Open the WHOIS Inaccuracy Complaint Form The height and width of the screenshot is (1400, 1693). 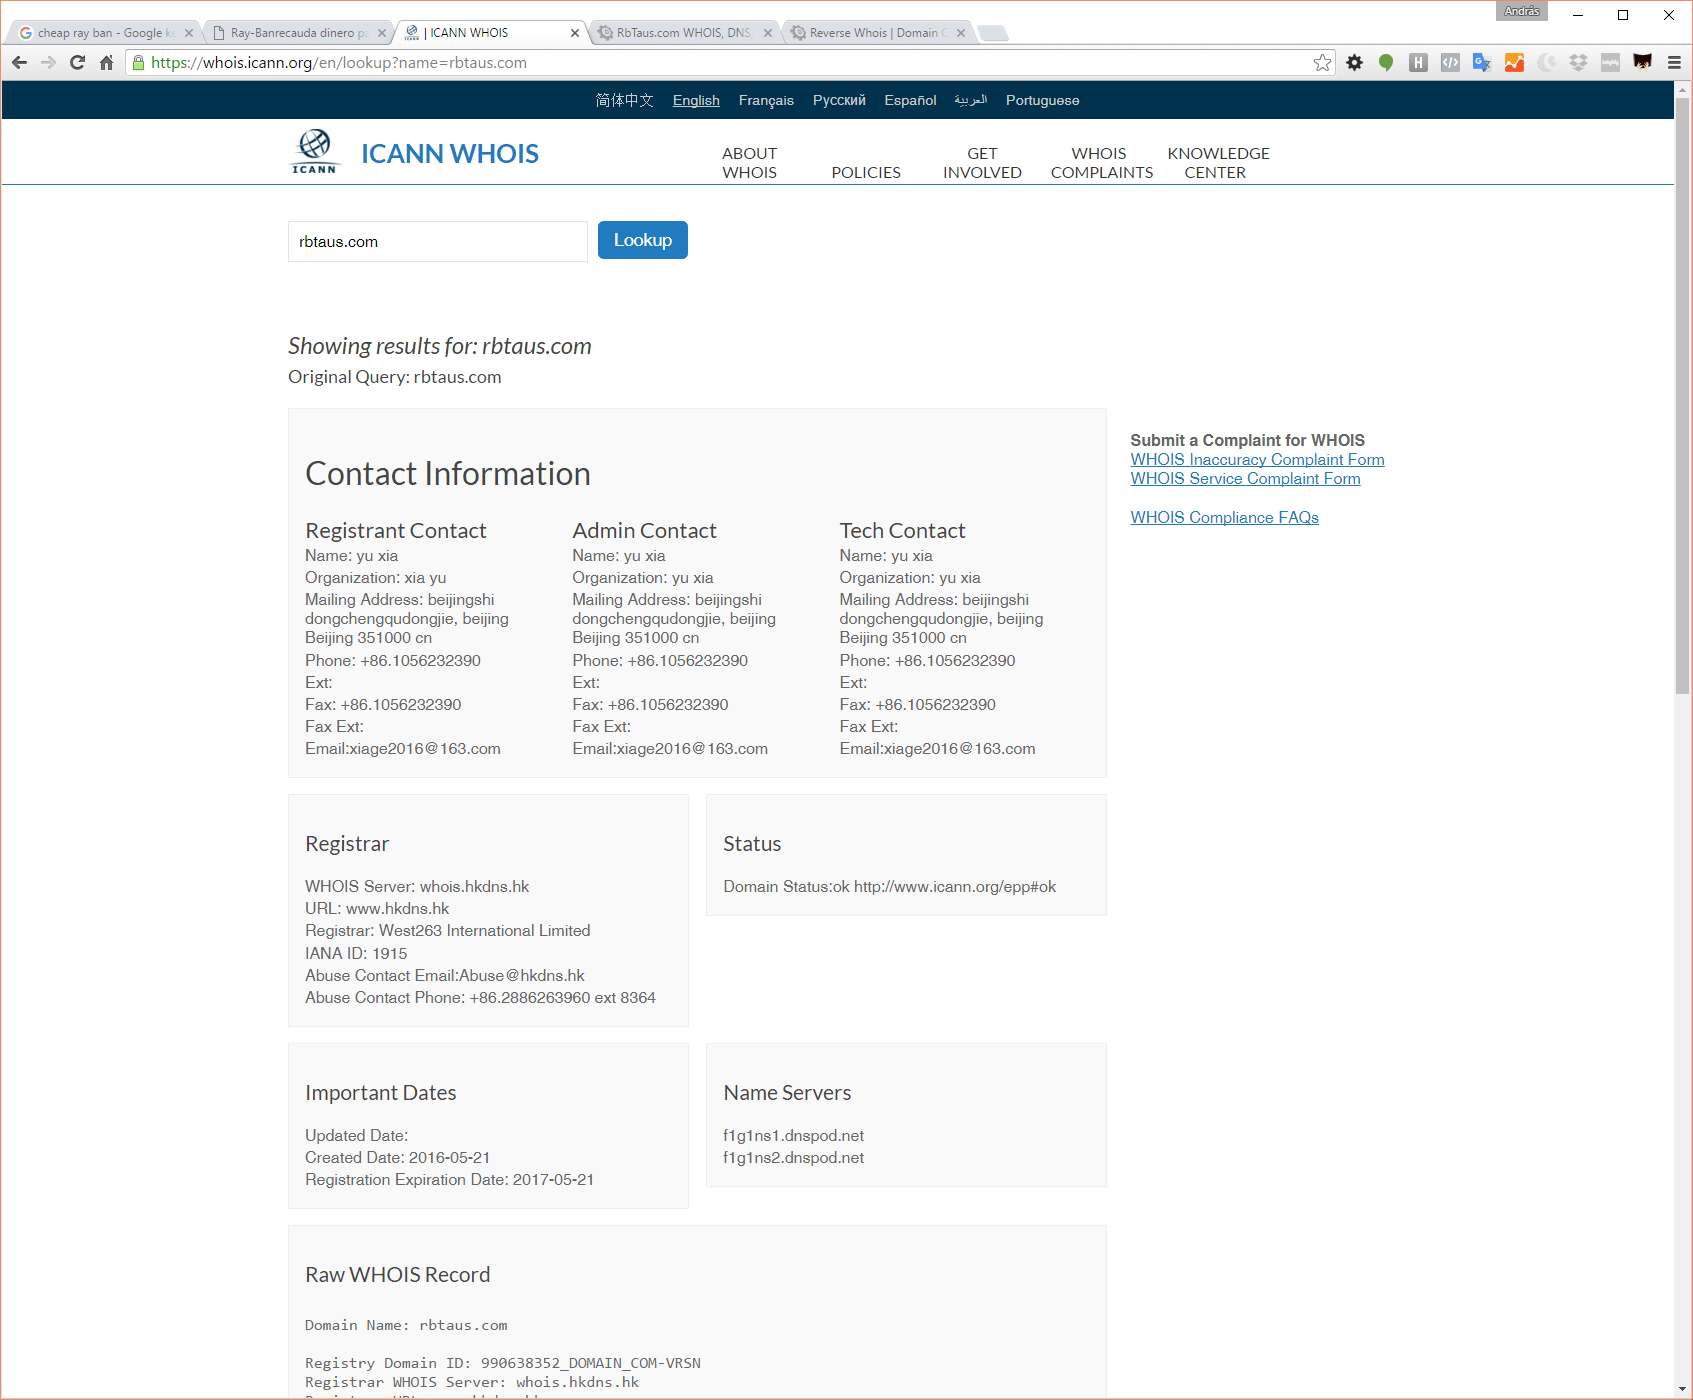(x=1257, y=459)
